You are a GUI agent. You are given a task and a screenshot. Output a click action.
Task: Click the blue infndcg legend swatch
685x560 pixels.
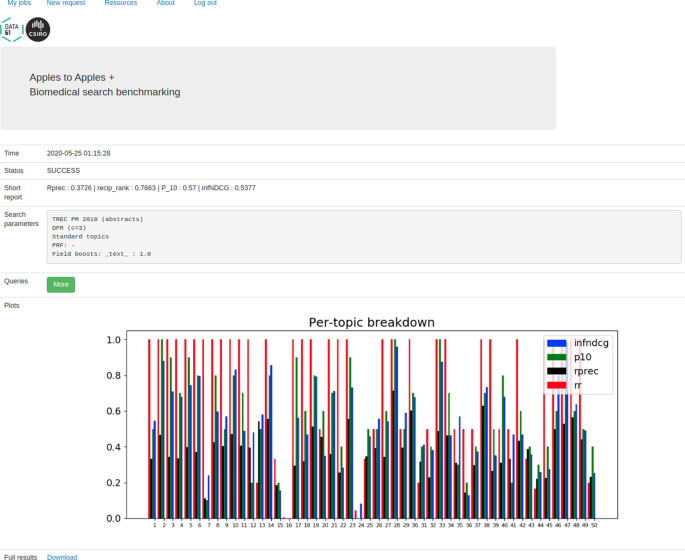click(557, 343)
